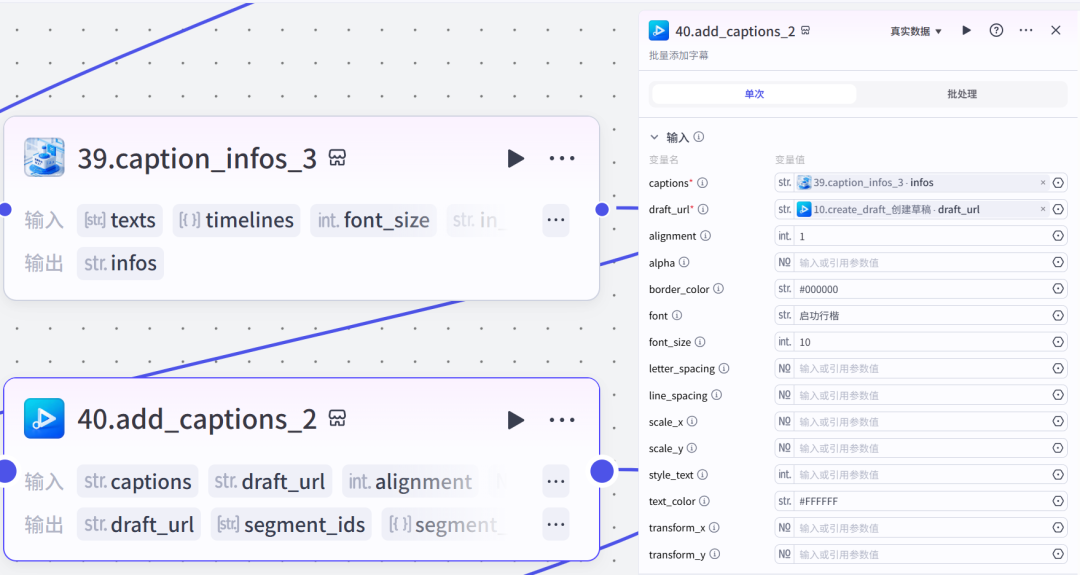Open more options for 40.add_captions_2 node
The width and height of the screenshot is (1080, 575).
[x=562, y=420]
